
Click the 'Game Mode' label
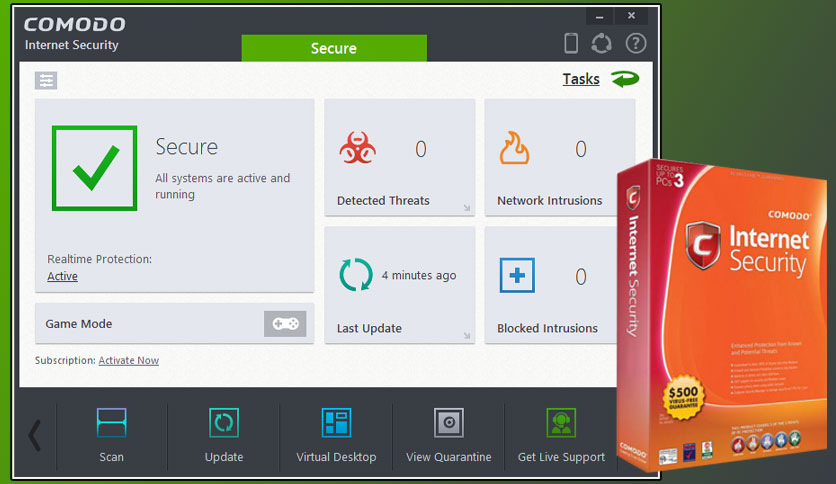(x=79, y=324)
